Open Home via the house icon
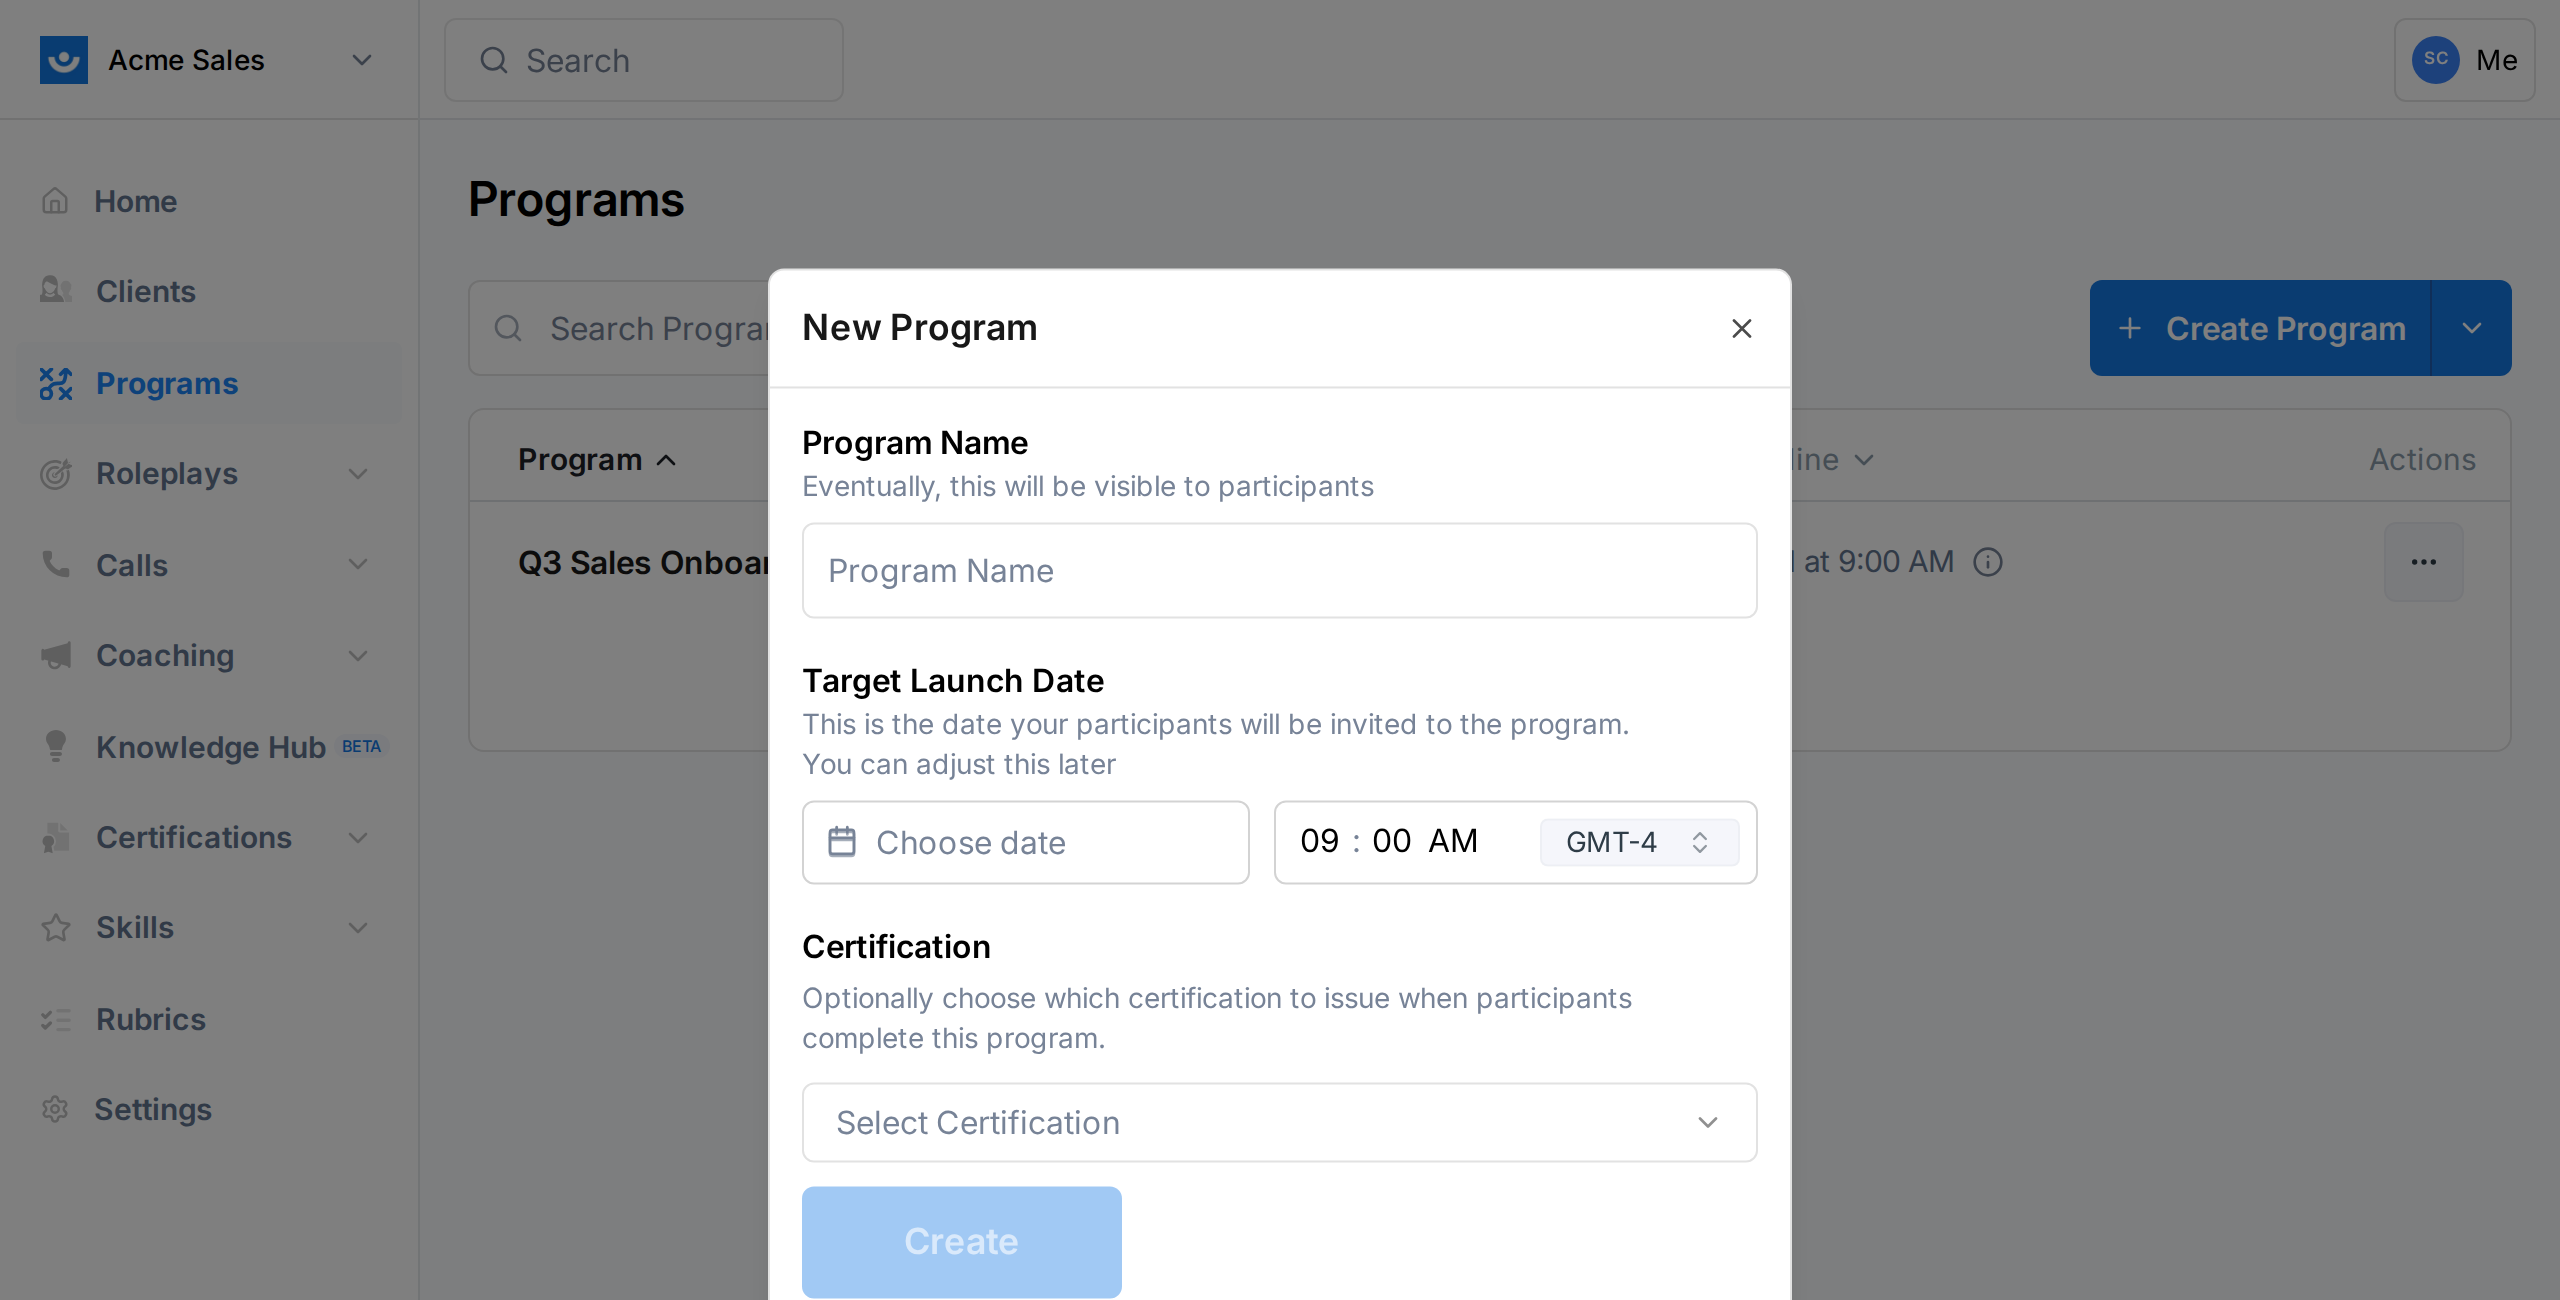The height and width of the screenshot is (1300, 2560). click(55, 201)
